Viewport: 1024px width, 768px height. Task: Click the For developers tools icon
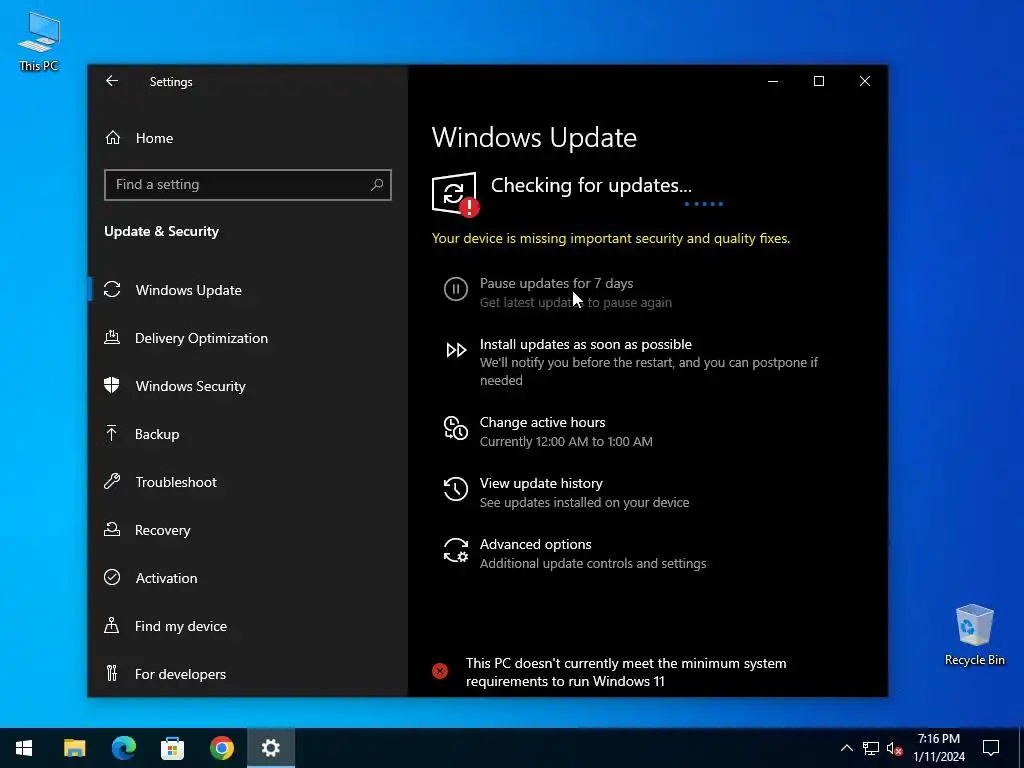(112, 673)
